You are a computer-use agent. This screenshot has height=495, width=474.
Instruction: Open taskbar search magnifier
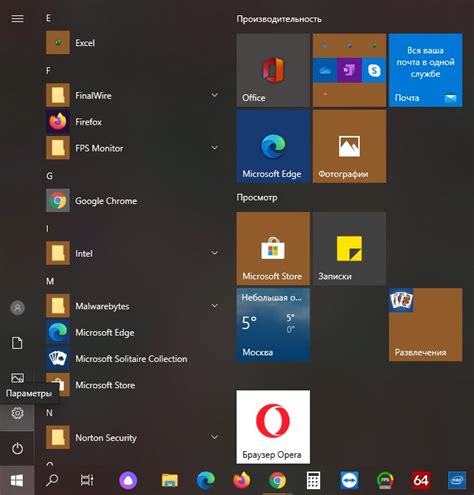52,480
